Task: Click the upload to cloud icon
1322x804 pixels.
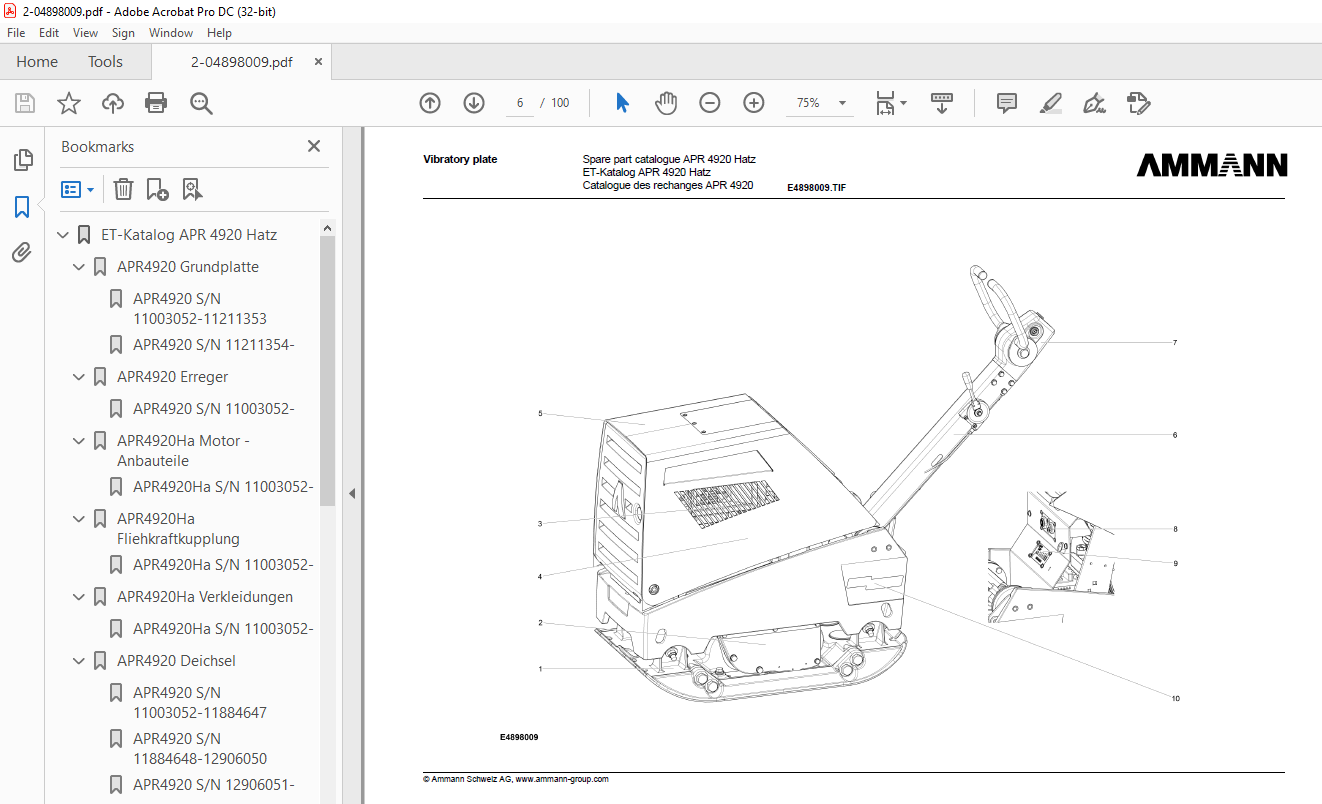Action: pyautogui.click(x=113, y=103)
